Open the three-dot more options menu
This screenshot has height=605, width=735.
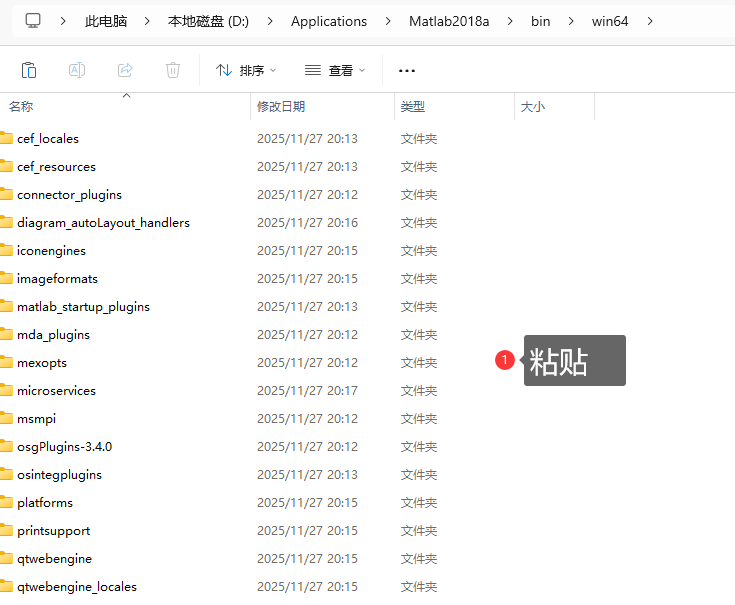tap(407, 71)
